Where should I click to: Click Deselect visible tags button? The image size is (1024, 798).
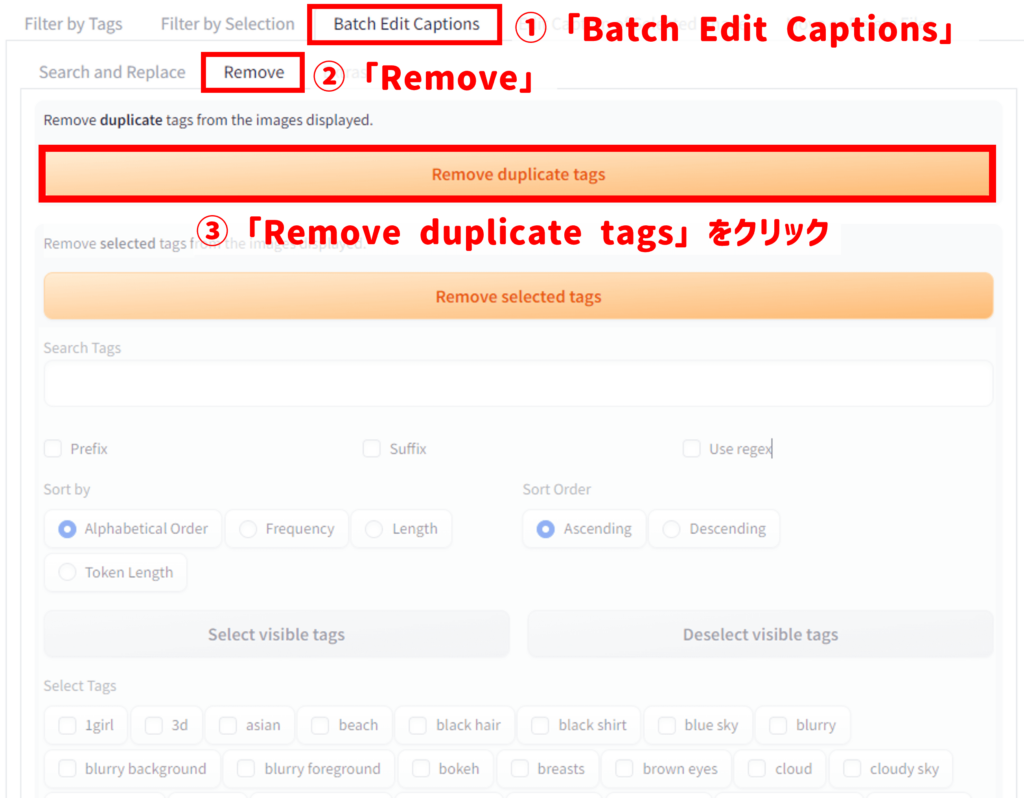[x=760, y=635]
